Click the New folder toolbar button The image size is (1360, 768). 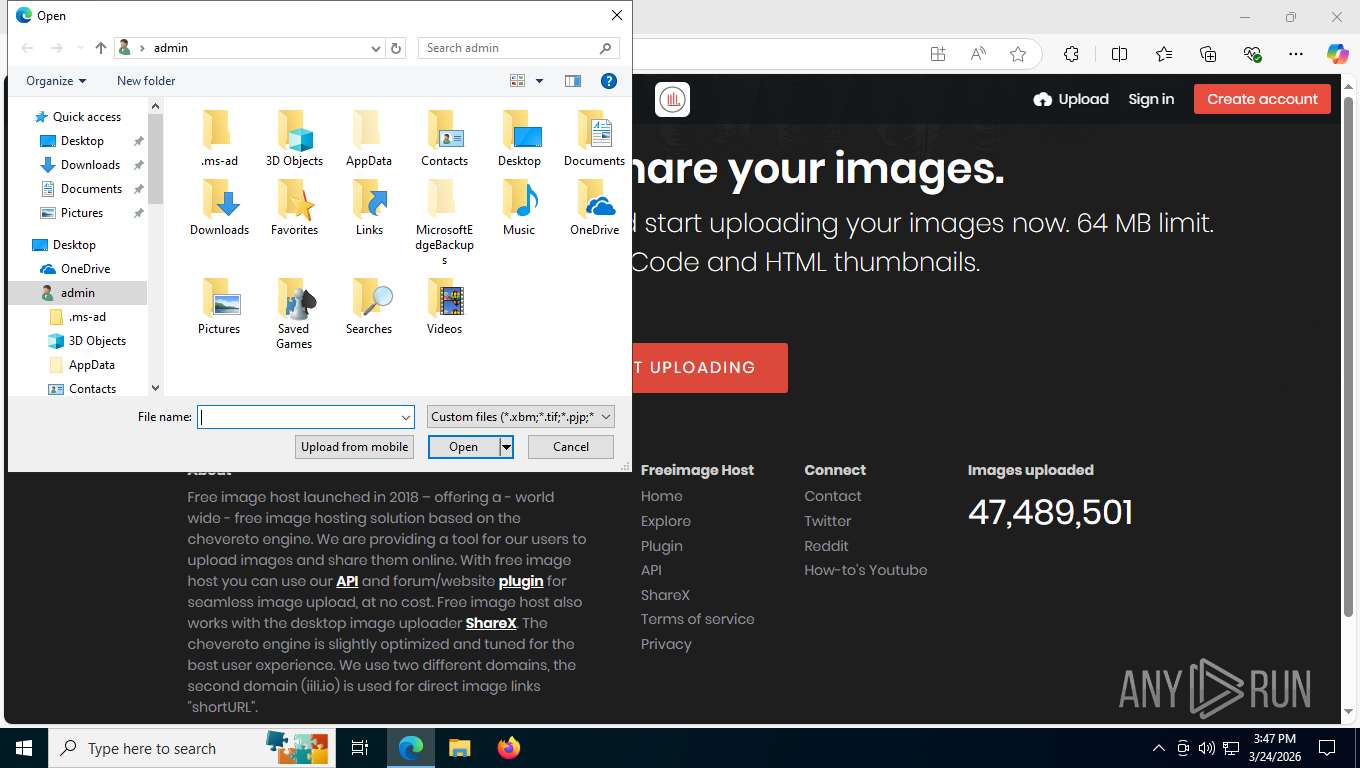coord(146,81)
